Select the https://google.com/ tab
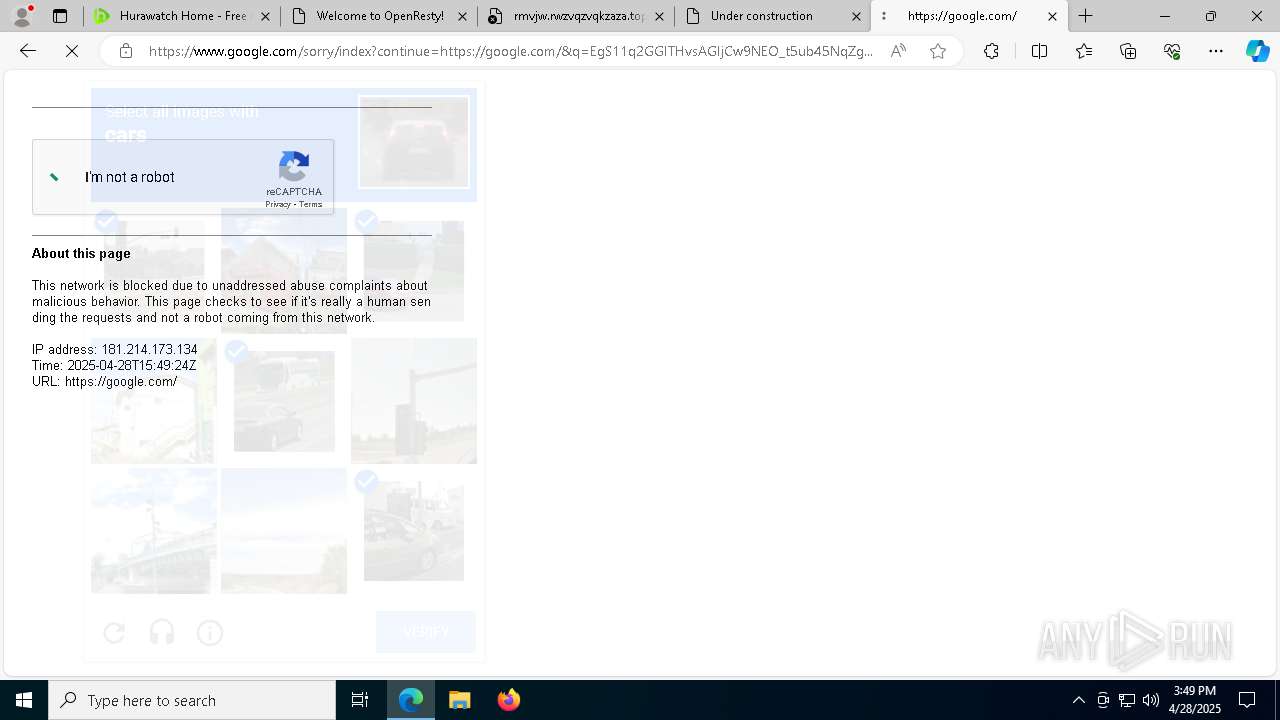Screen dimensions: 1280x720 click(969, 16)
